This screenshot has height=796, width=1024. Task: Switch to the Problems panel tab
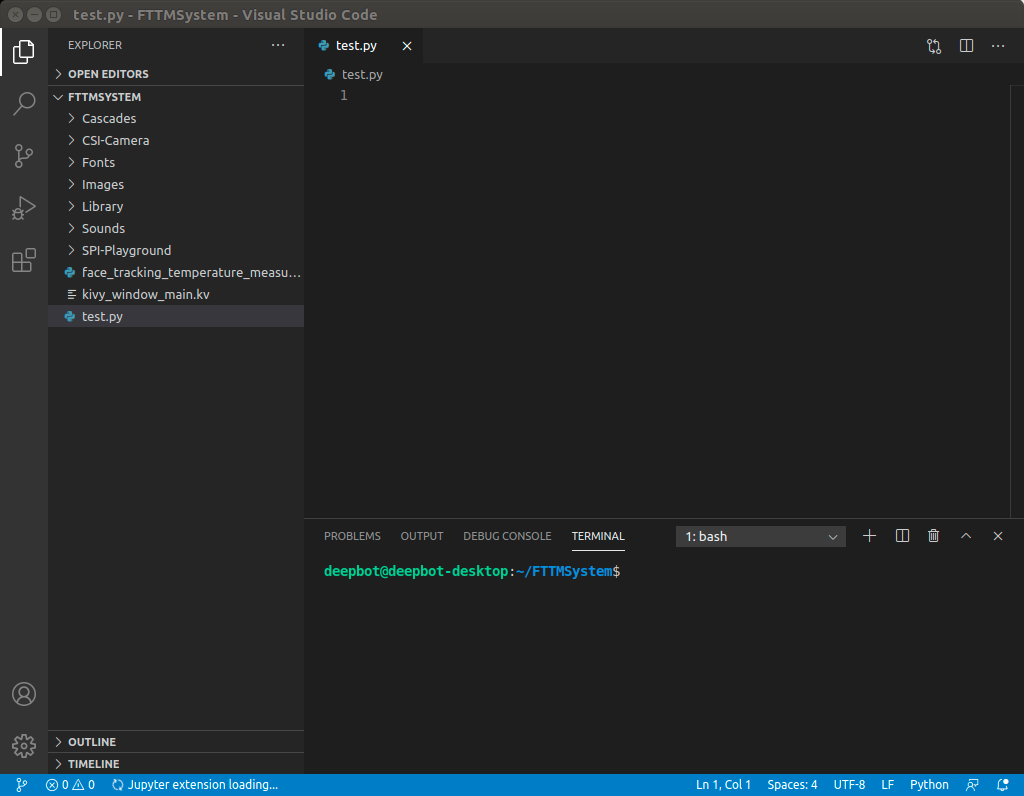tap(352, 536)
